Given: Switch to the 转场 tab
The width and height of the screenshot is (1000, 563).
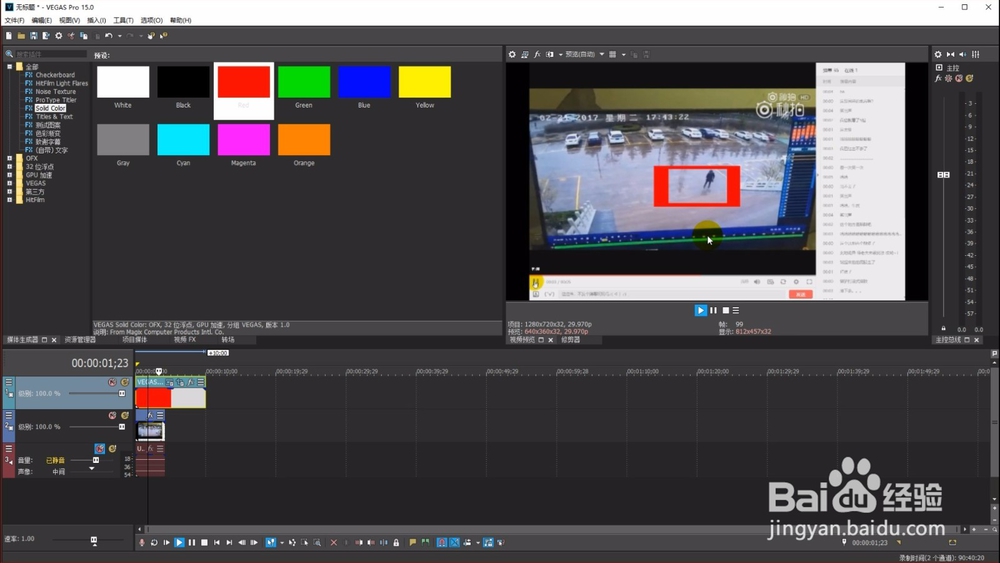Looking at the screenshot, I should pyautogui.click(x=228, y=340).
